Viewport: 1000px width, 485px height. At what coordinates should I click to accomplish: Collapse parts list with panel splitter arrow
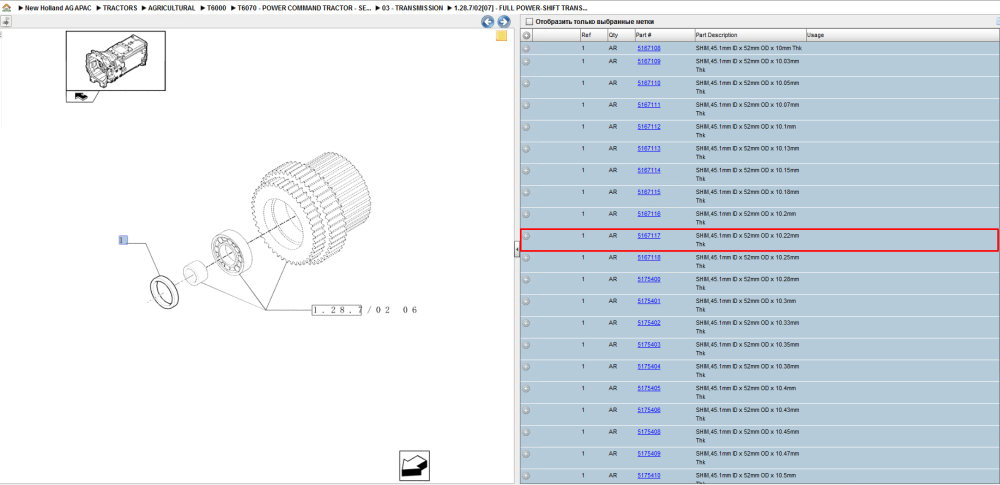[x=517, y=251]
